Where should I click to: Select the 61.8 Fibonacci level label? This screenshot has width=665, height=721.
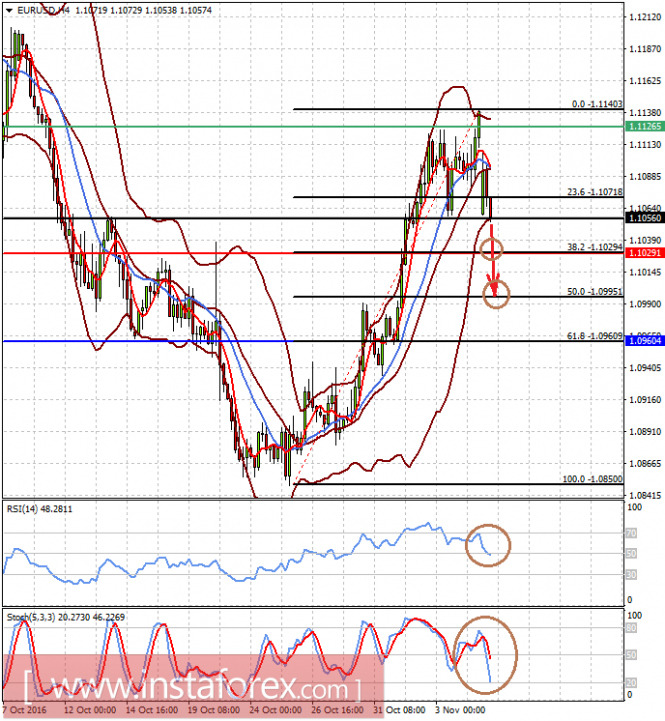[595, 336]
